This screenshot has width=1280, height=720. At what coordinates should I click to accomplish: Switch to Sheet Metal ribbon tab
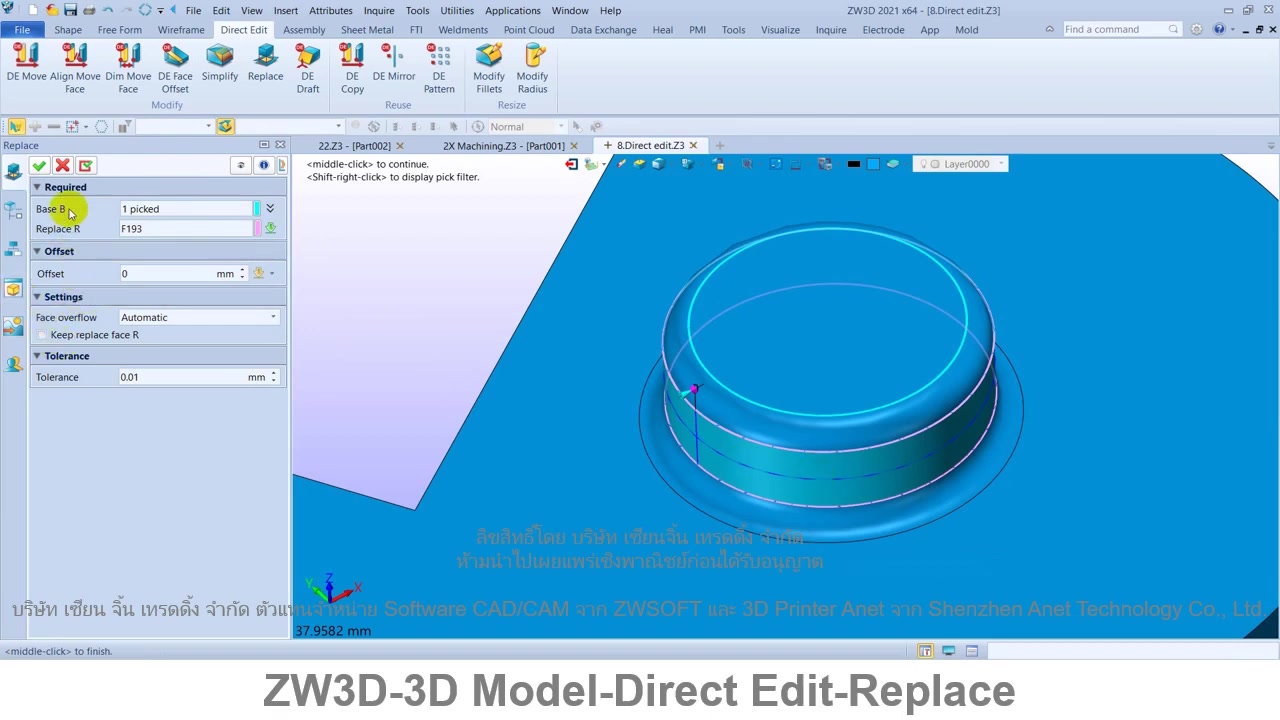point(367,30)
